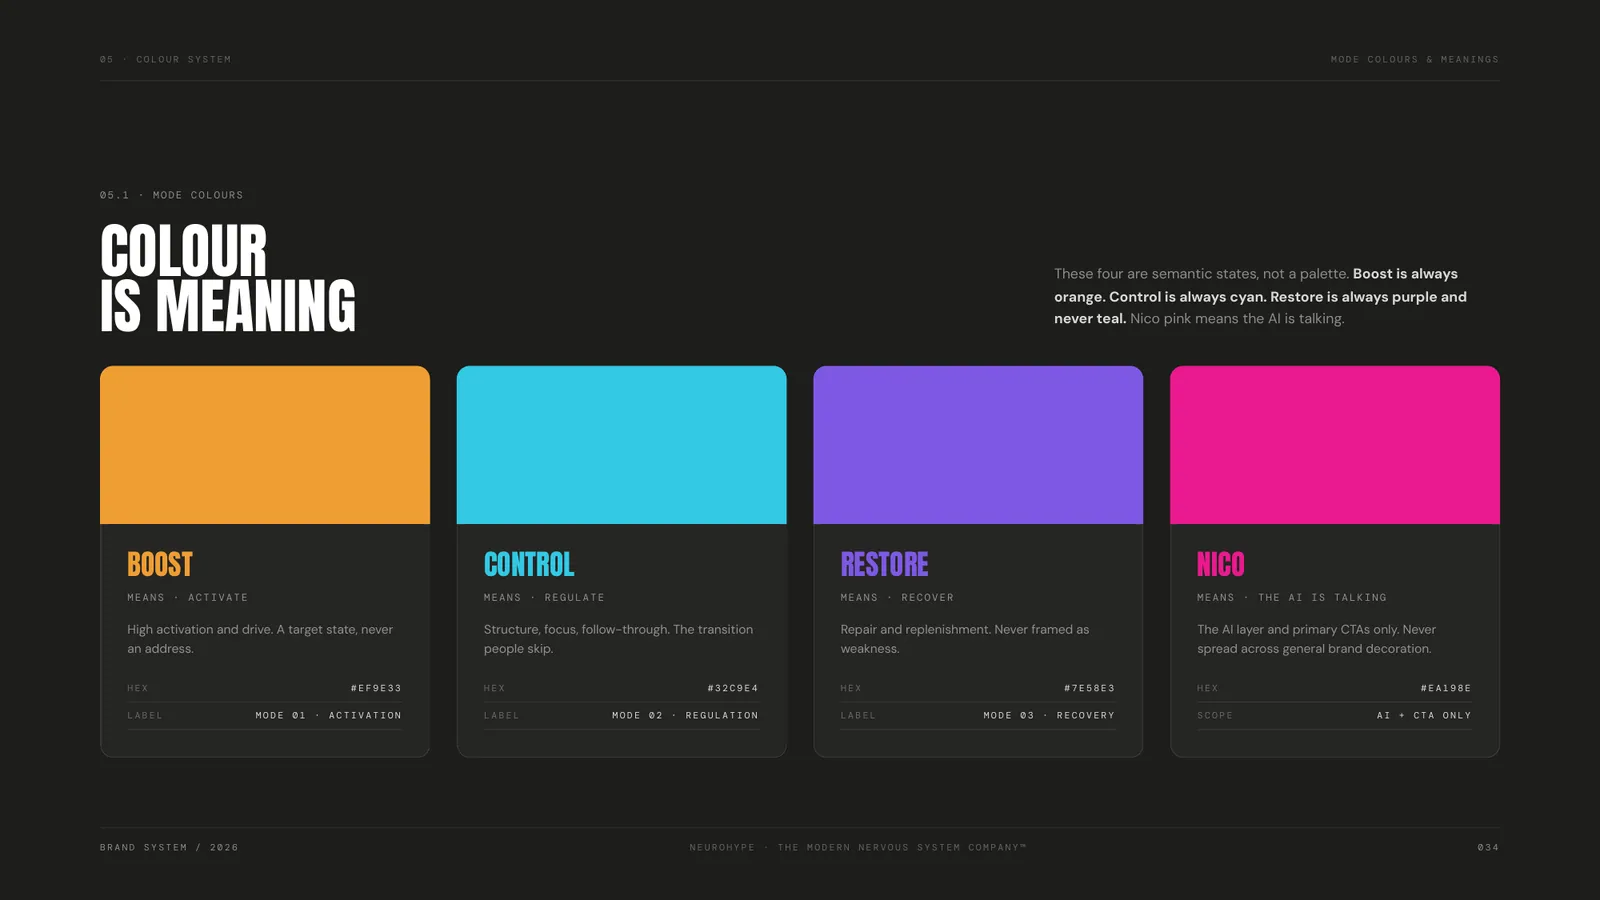Click 'MEANS · THE AI IS TALKING' text
Screen dimensions: 1600x900
(x=1292, y=597)
